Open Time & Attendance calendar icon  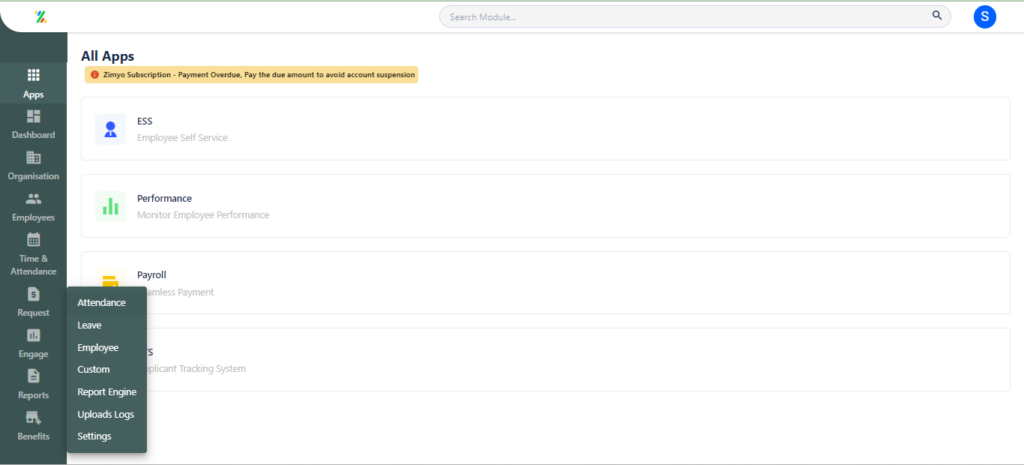[x=33, y=240]
